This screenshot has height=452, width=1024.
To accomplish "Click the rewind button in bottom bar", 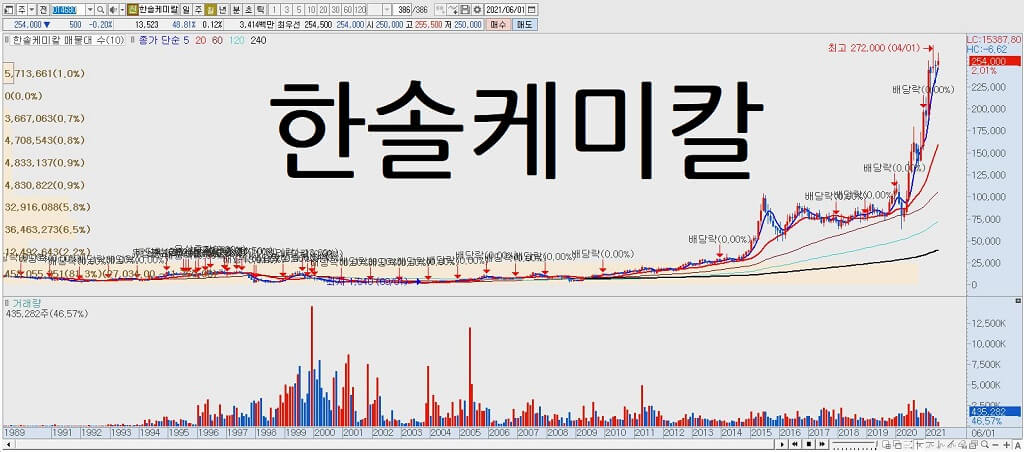I will 795,444.
